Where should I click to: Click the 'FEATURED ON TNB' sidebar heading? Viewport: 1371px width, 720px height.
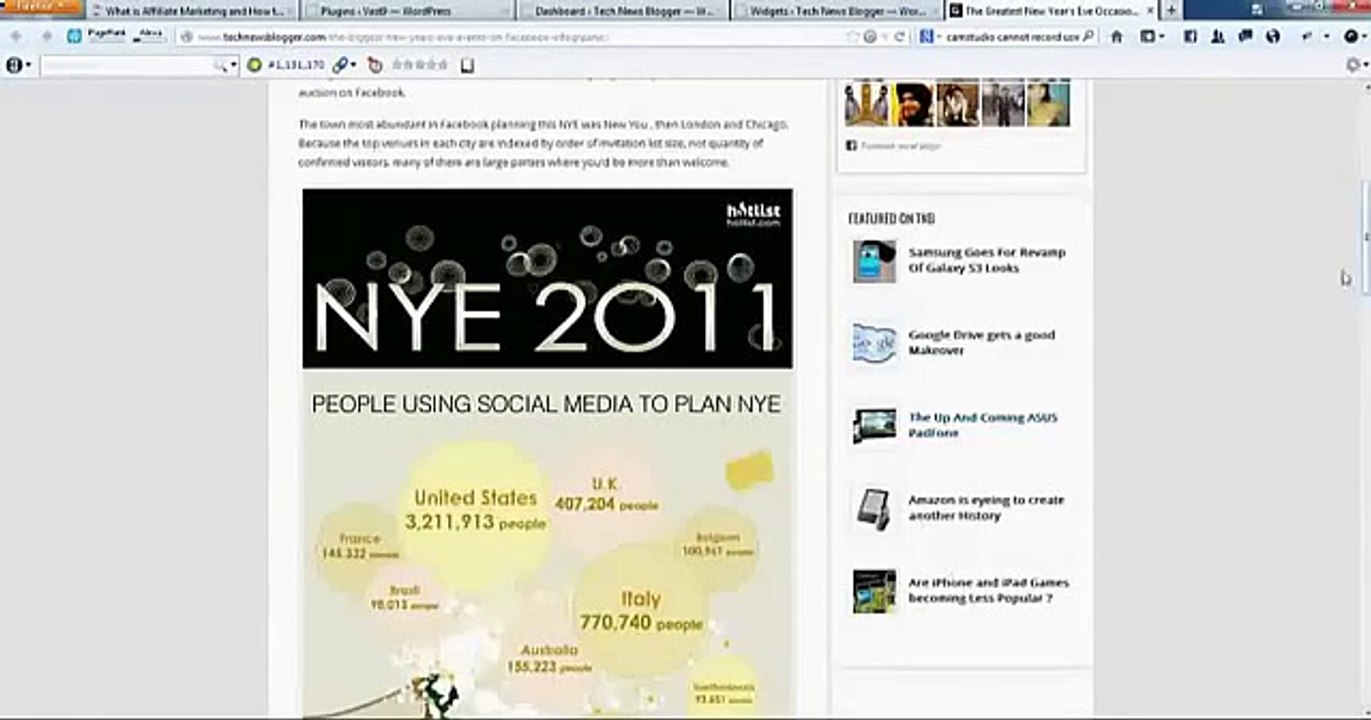pos(891,218)
